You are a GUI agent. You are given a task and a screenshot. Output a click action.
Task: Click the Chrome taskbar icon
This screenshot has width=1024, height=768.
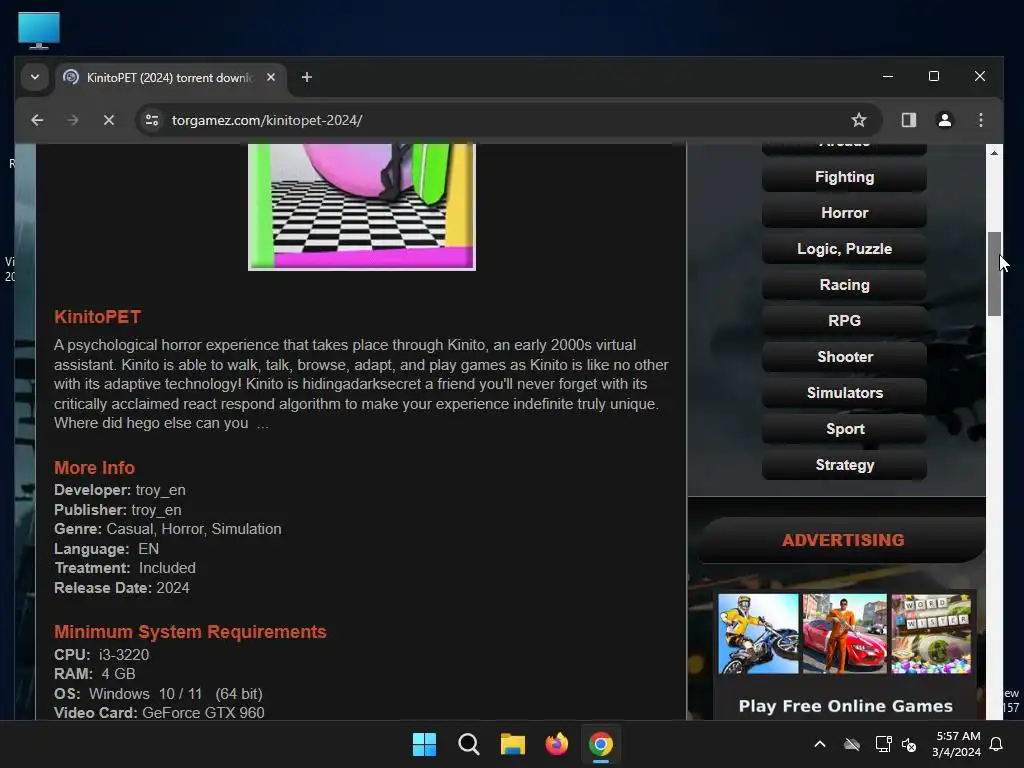tap(601, 744)
